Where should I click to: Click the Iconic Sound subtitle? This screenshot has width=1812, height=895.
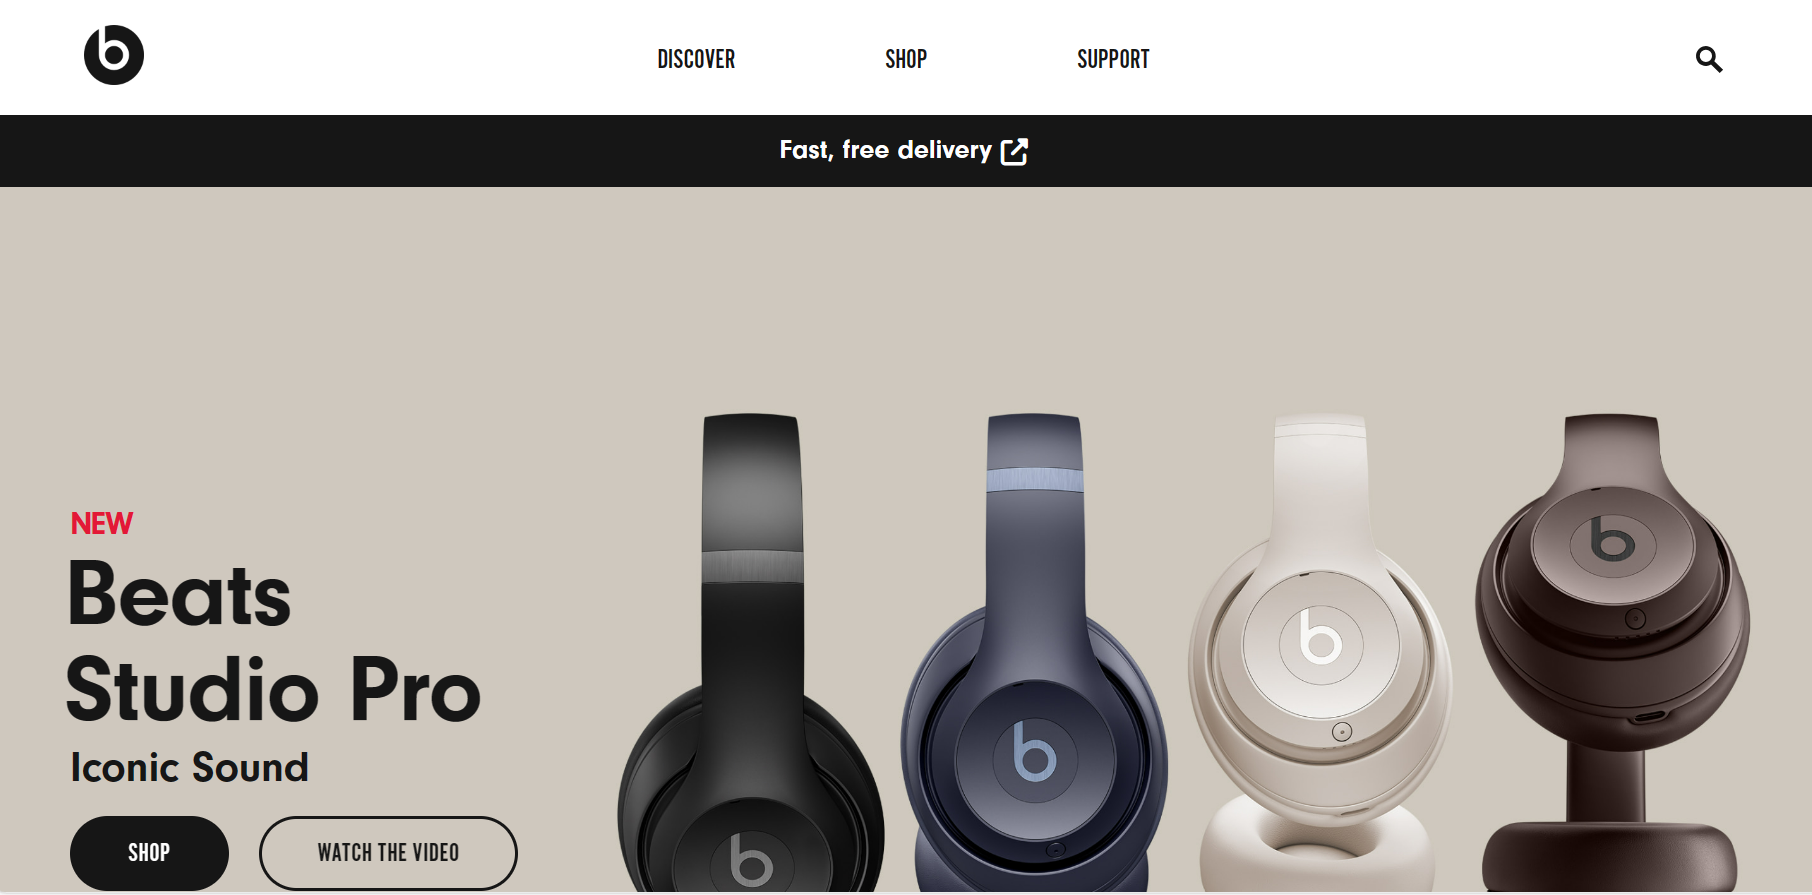[189, 768]
